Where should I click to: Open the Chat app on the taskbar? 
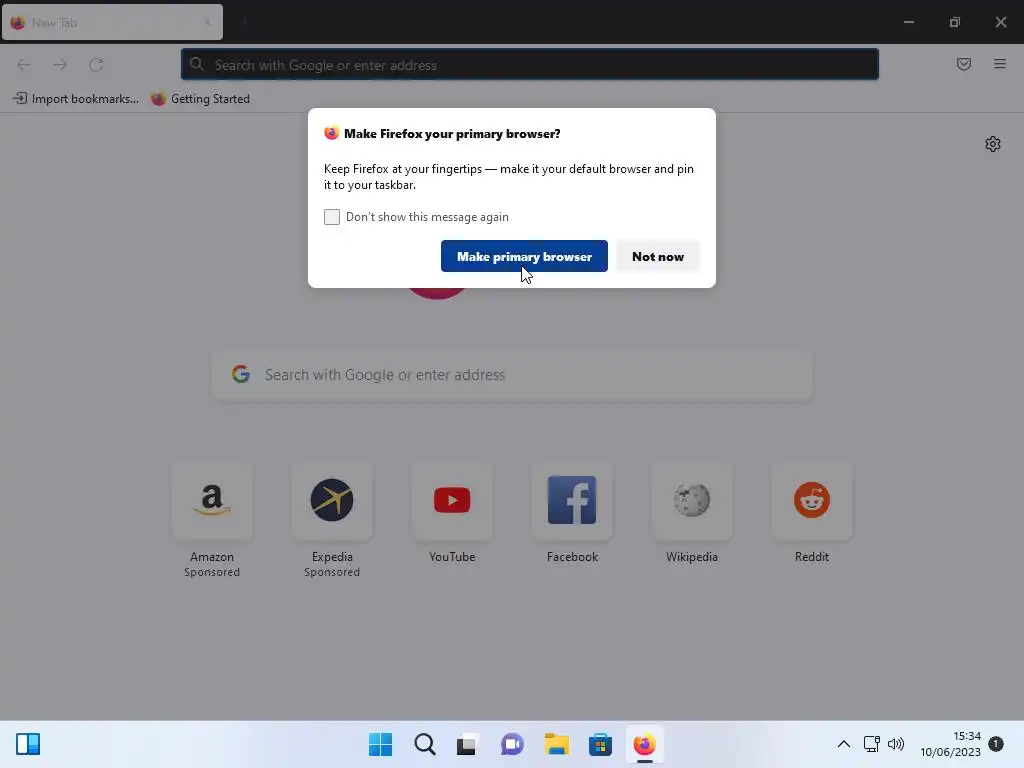click(x=512, y=744)
